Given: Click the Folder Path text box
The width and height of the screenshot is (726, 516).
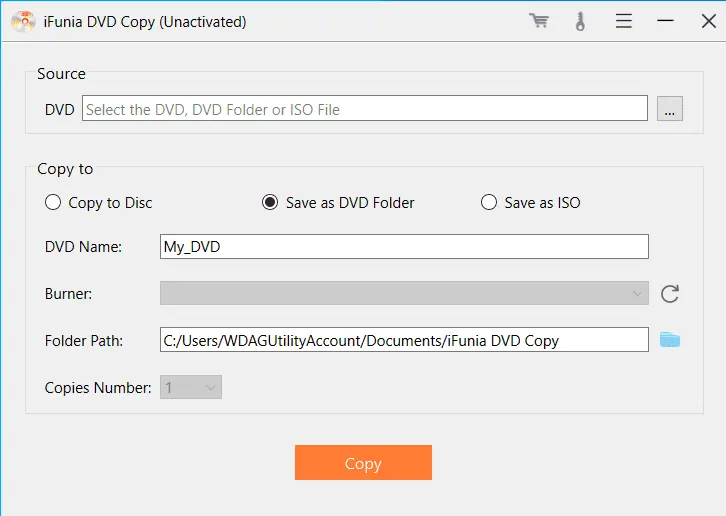Looking at the screenshot, I should pos(404,340).
